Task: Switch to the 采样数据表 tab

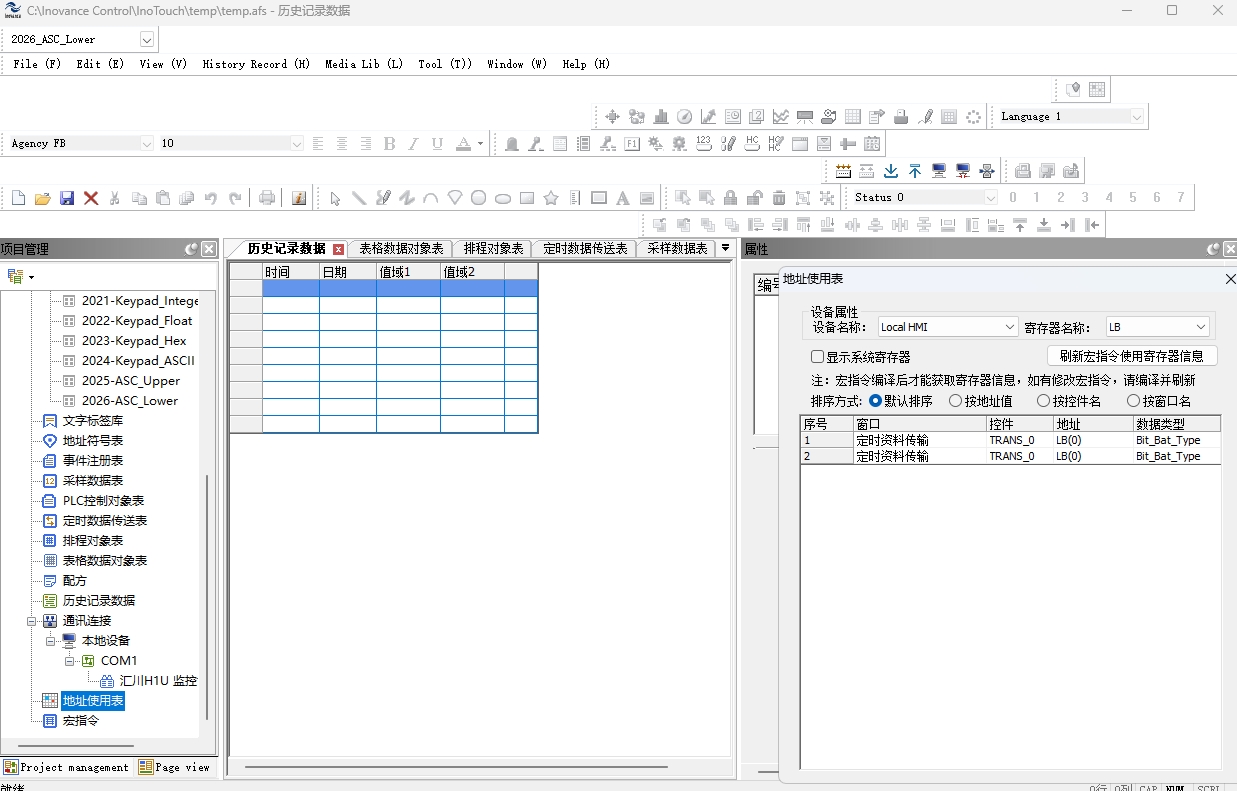Action: click(677, 249)
